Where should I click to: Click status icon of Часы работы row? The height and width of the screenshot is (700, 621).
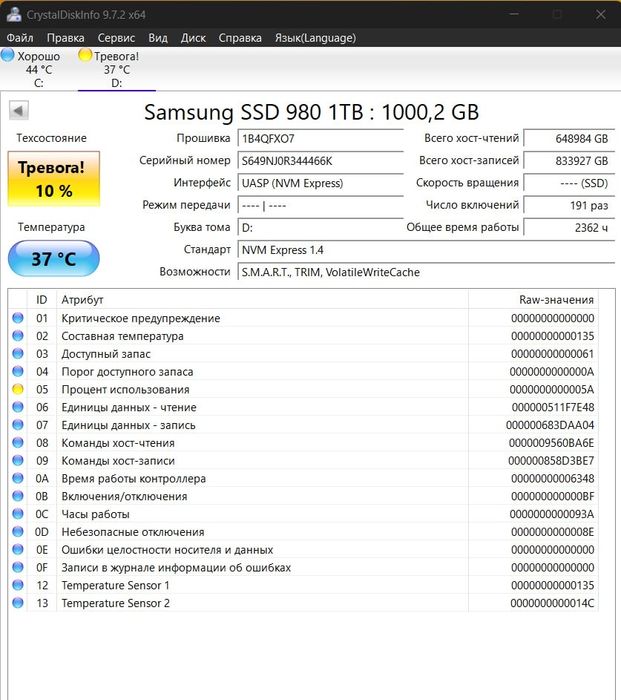click(18, 514)
